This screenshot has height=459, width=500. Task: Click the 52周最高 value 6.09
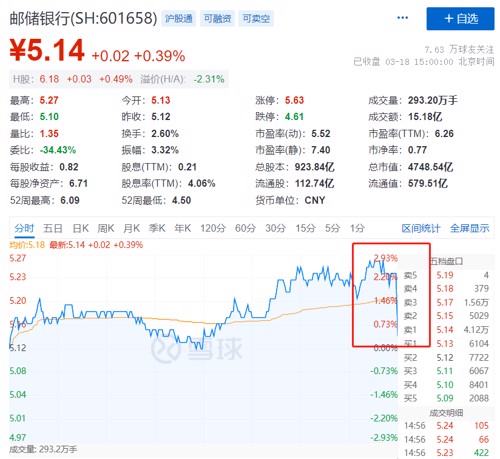point(70,201)
